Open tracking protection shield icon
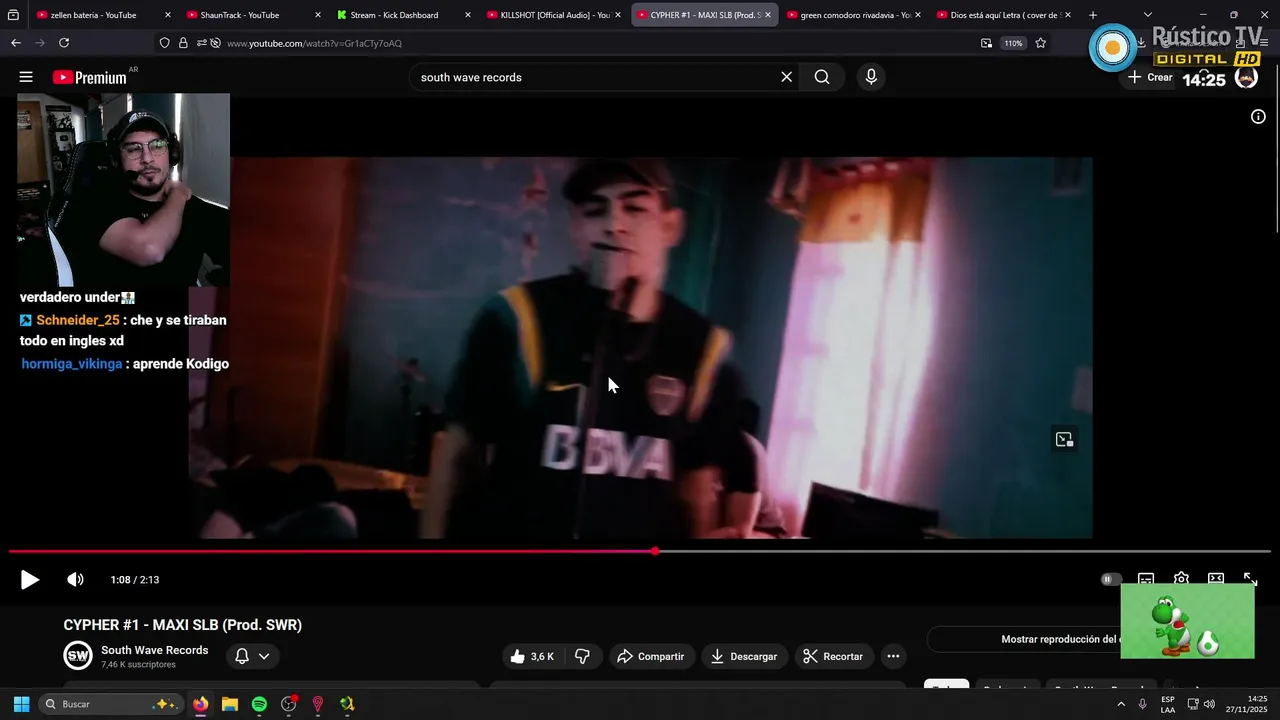Image resolution: width=1280 pixels, height=720 pixels. tap(165, 43)
